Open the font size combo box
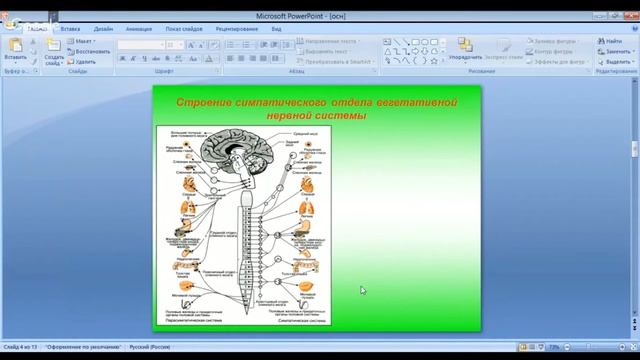Image resolution: width=640 pixels, height=360 pixels. point(175,44)
